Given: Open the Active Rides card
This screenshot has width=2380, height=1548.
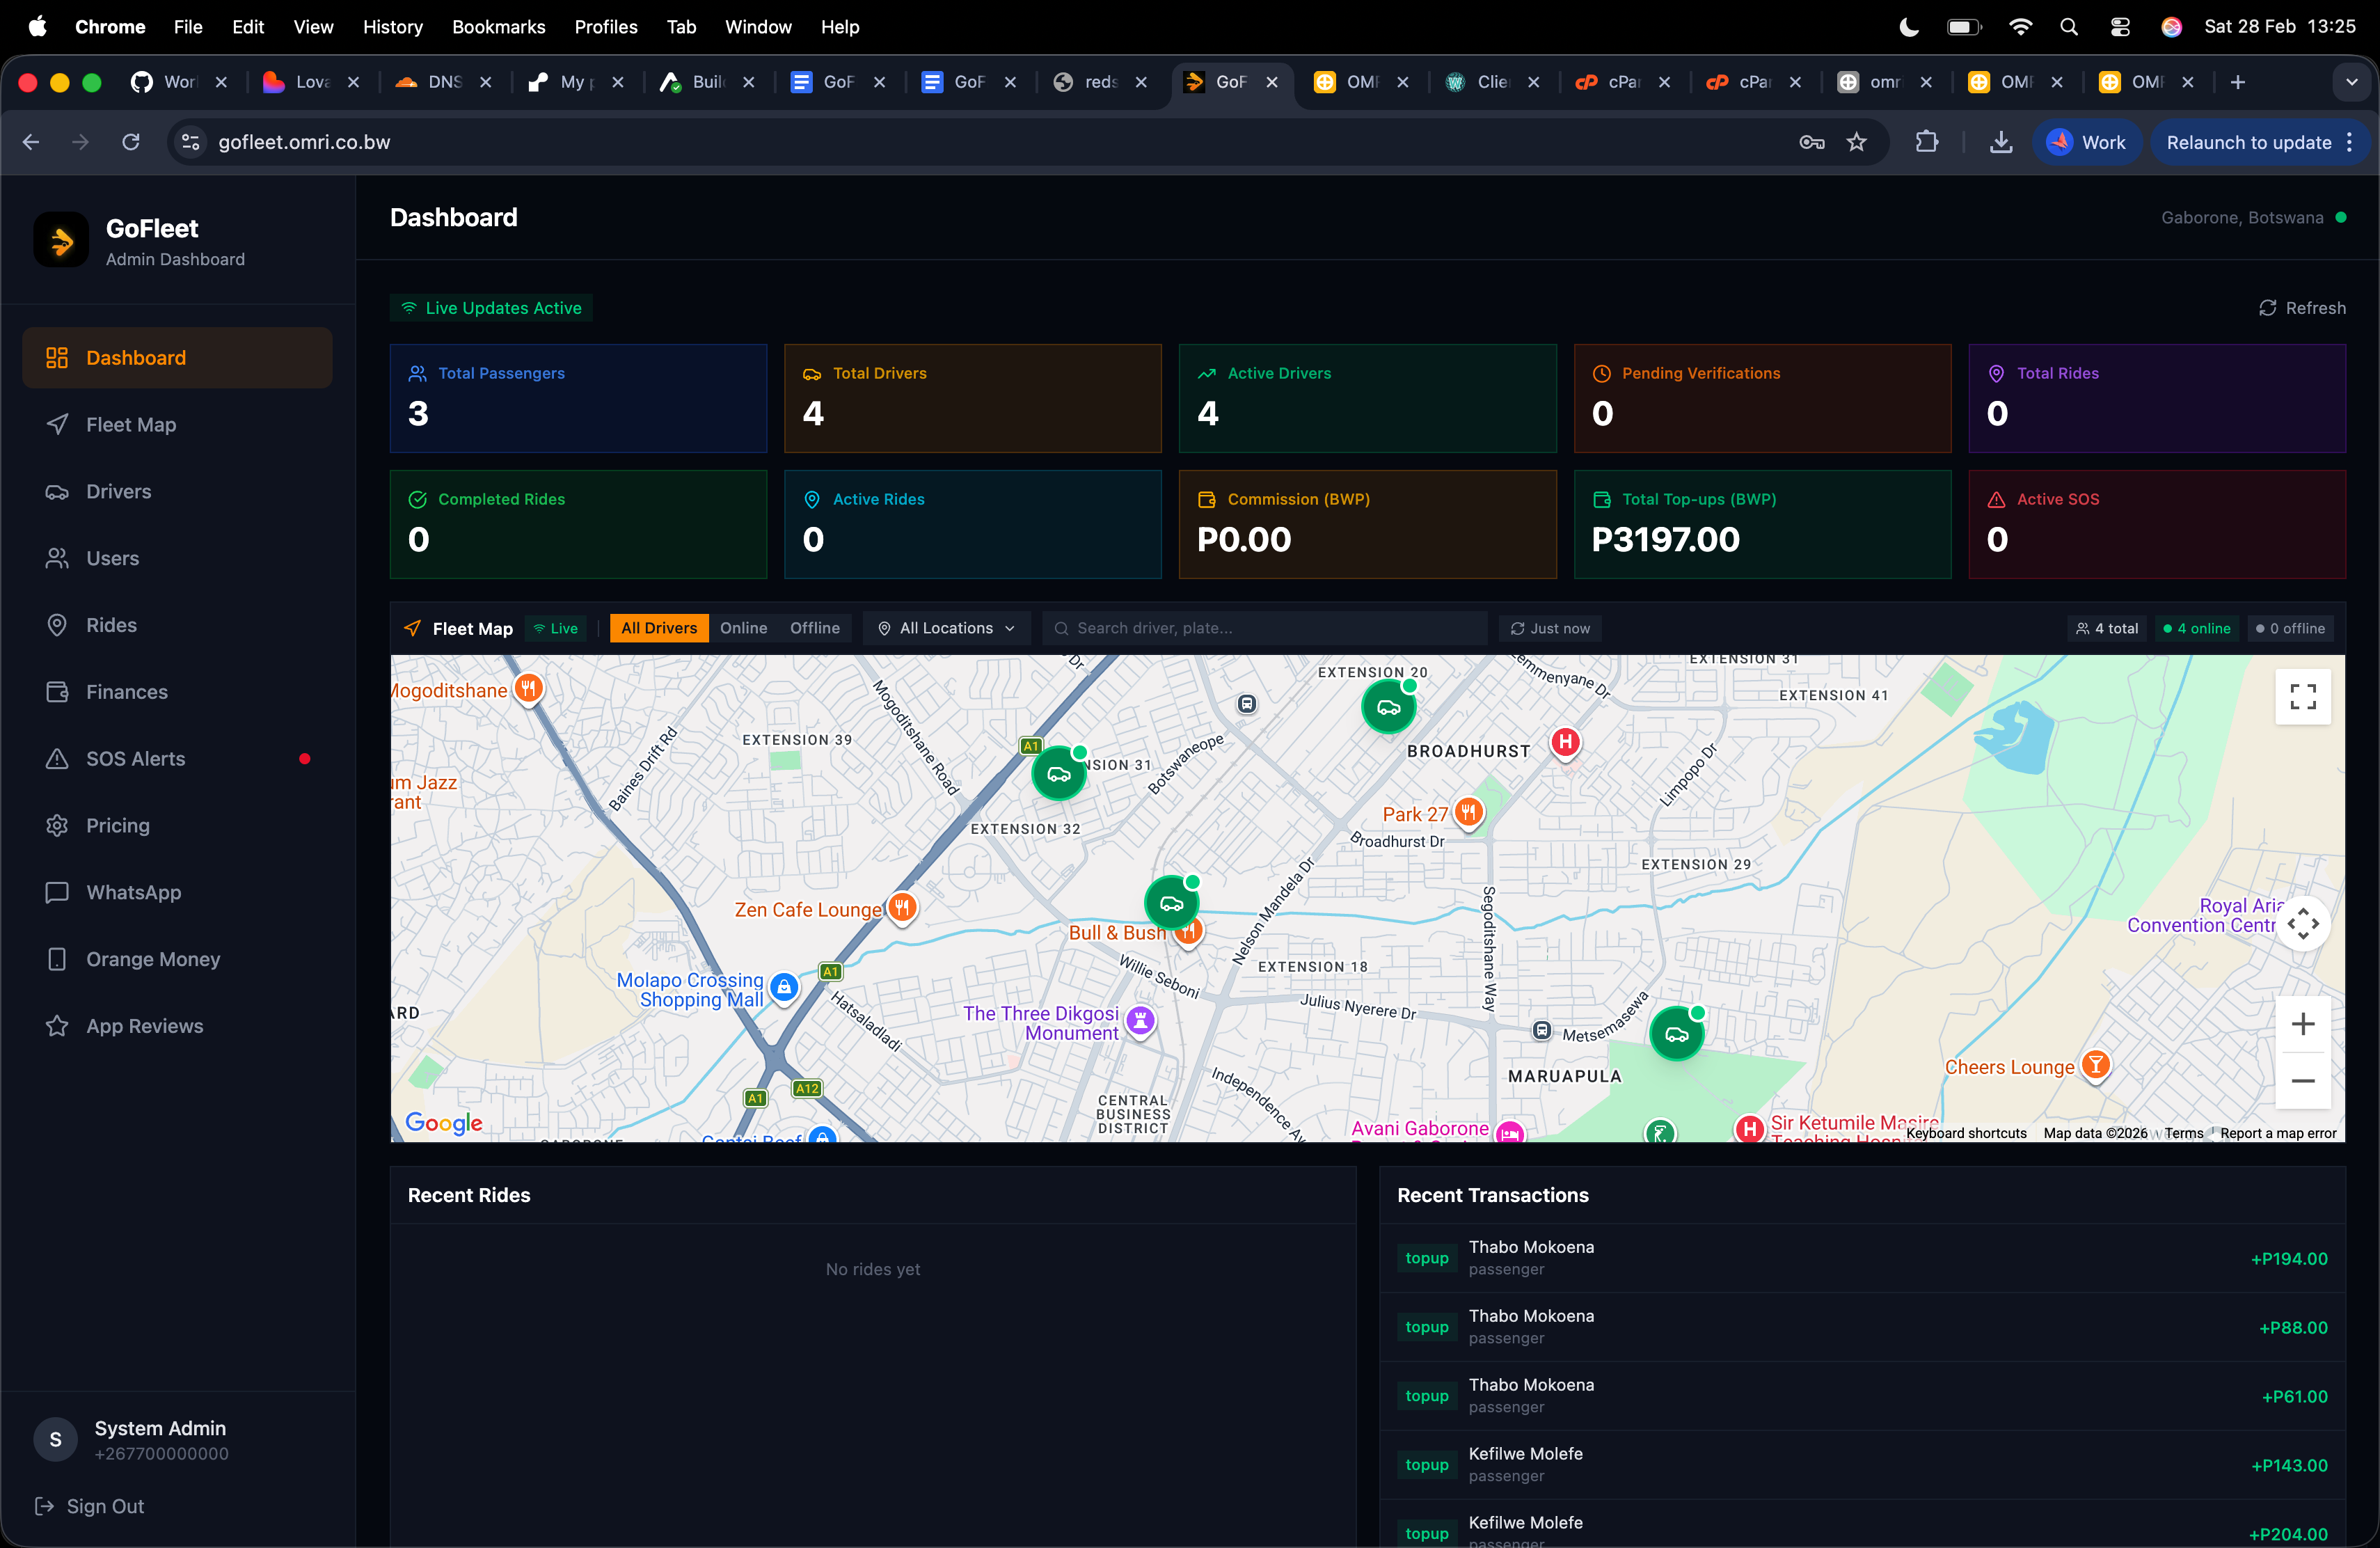Looking at the screenshot, I should tap(973, 524).
